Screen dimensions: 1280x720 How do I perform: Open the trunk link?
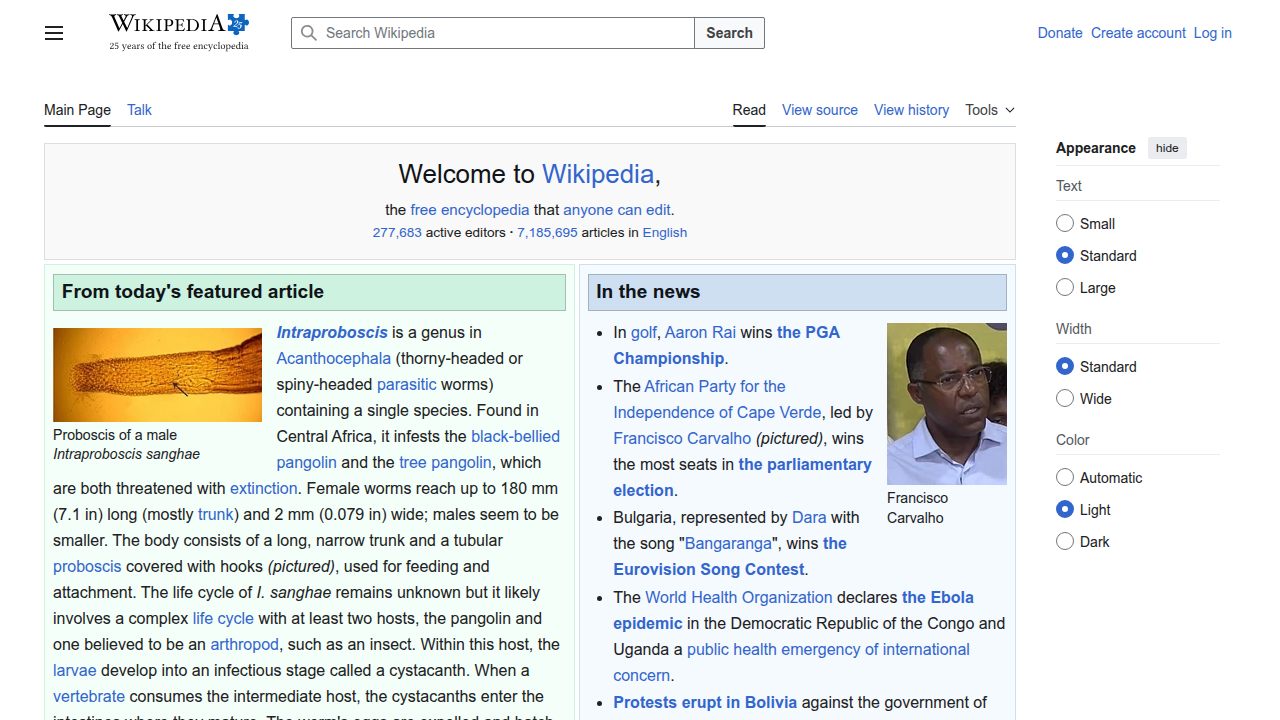215,514
